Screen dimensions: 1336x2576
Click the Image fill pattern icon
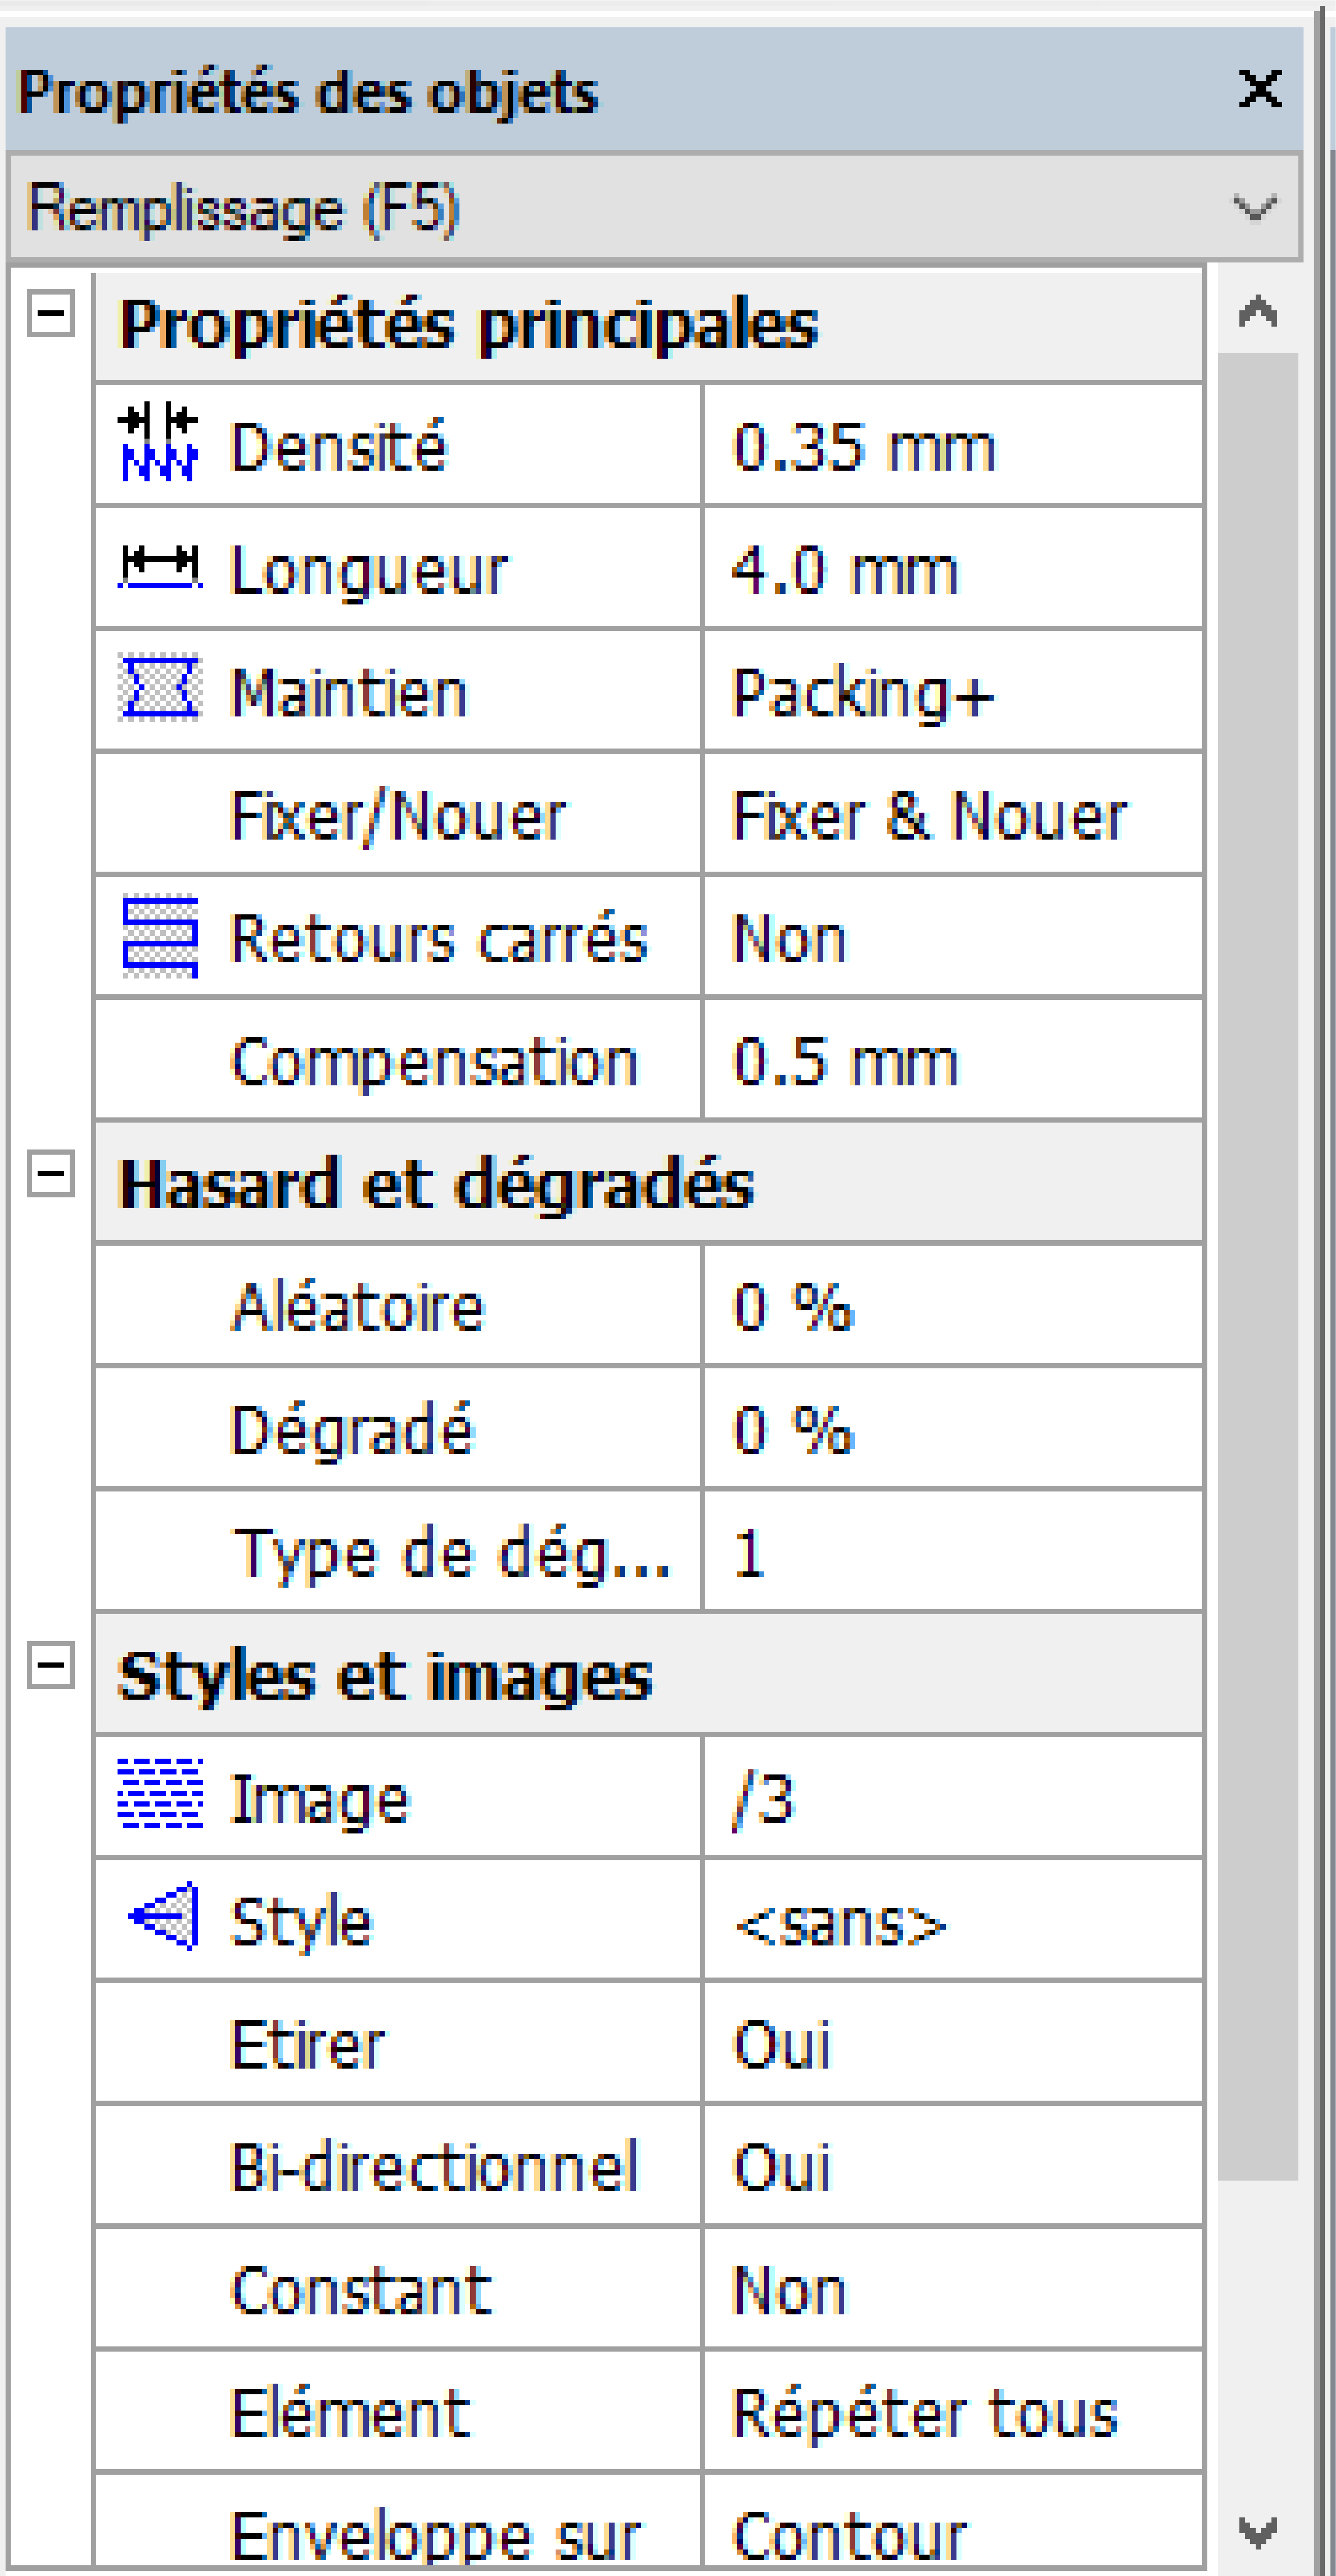160,1793
